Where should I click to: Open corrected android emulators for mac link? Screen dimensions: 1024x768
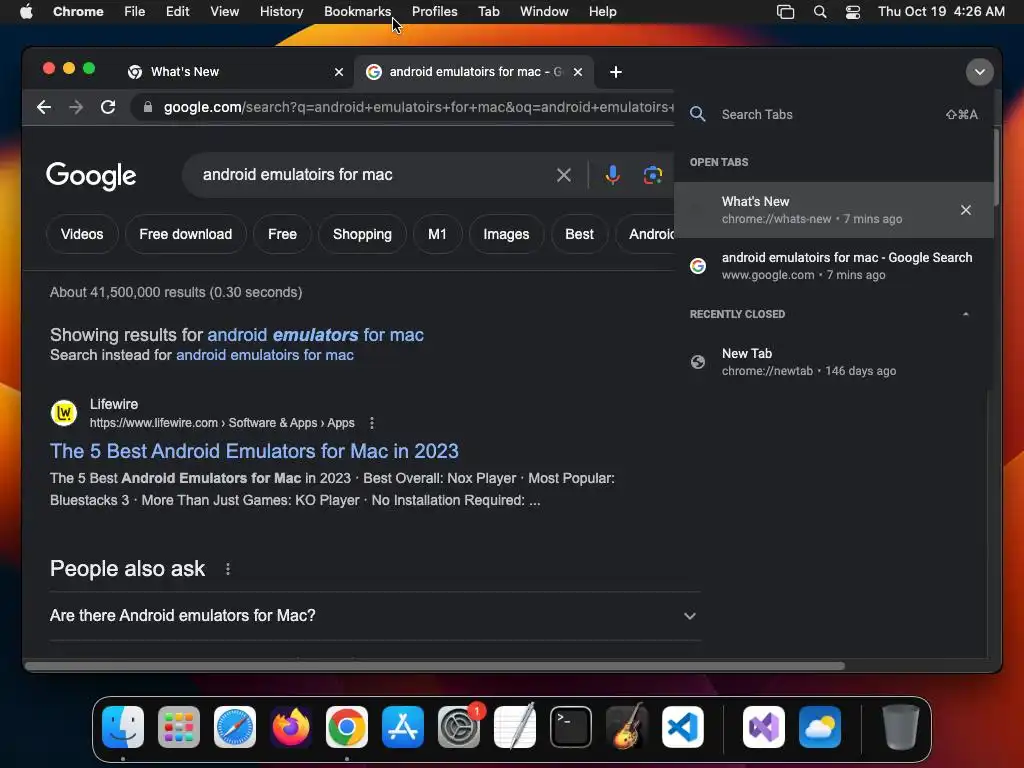[315, 335]
